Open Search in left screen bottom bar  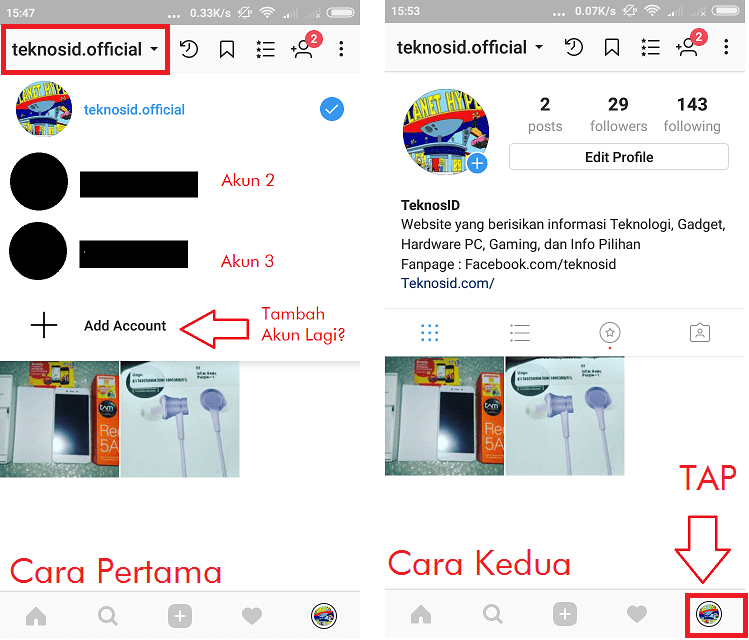click(x=108, y=616)
